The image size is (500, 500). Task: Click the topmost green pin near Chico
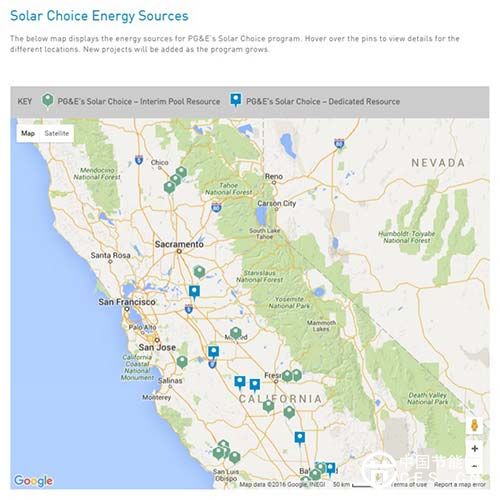181,172
